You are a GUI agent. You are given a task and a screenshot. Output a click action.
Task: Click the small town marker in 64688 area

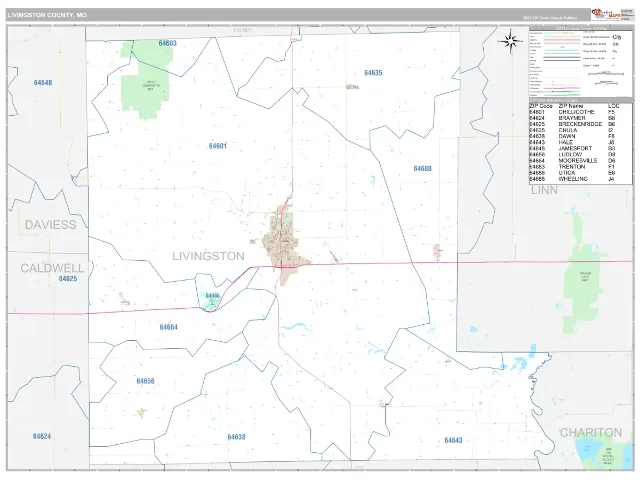click(x=437, y=252)
